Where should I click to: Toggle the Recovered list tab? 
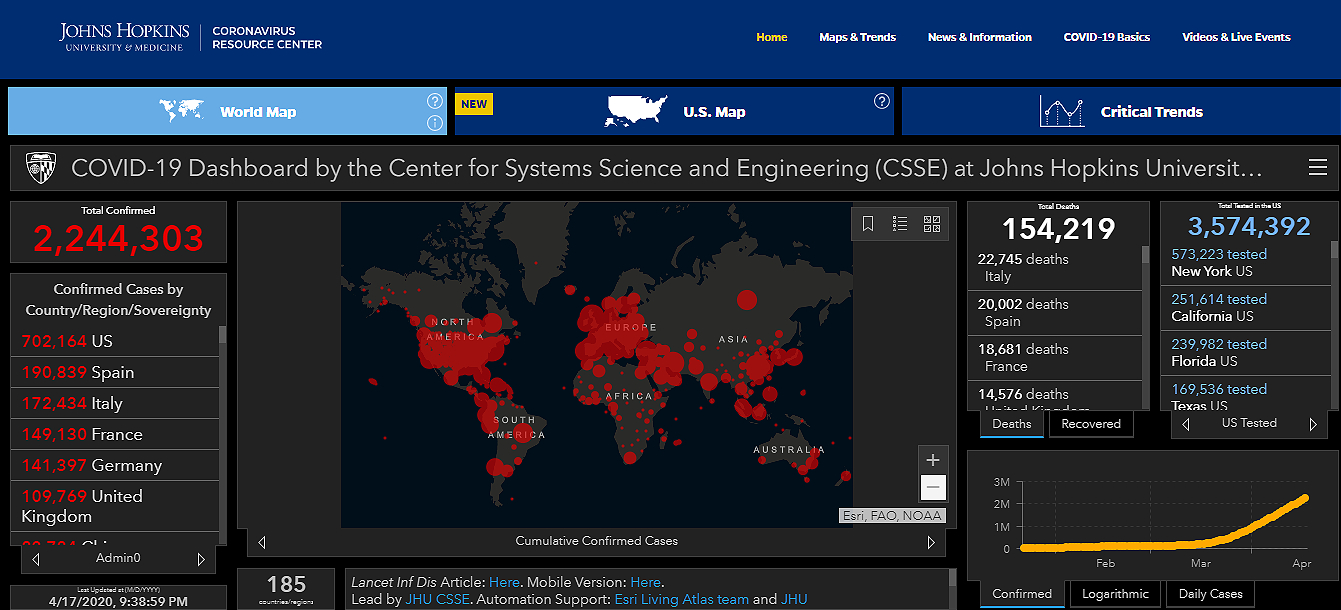(x=1090, y=424)
